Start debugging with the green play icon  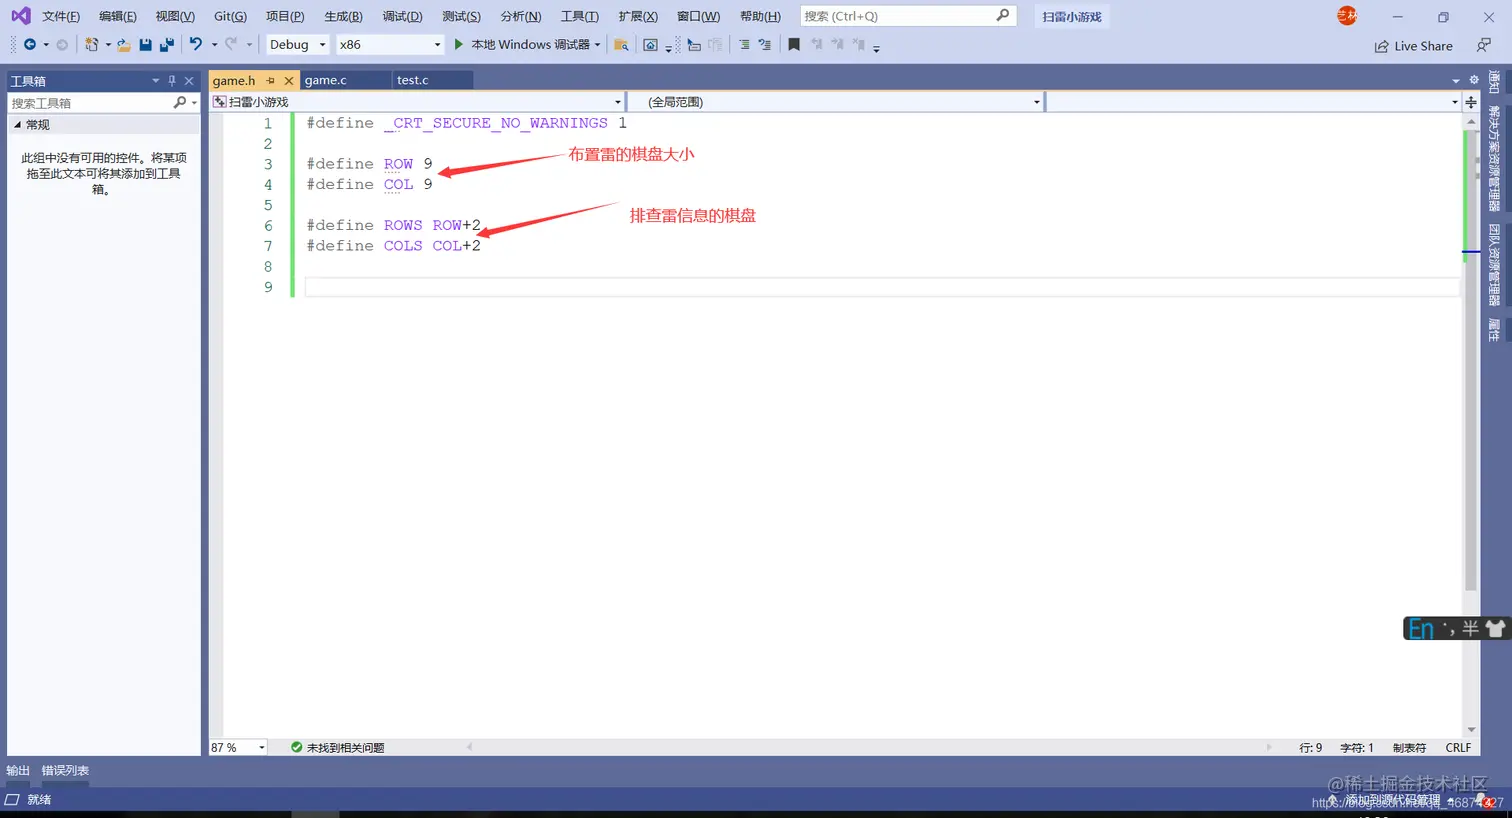pos(458,44)
